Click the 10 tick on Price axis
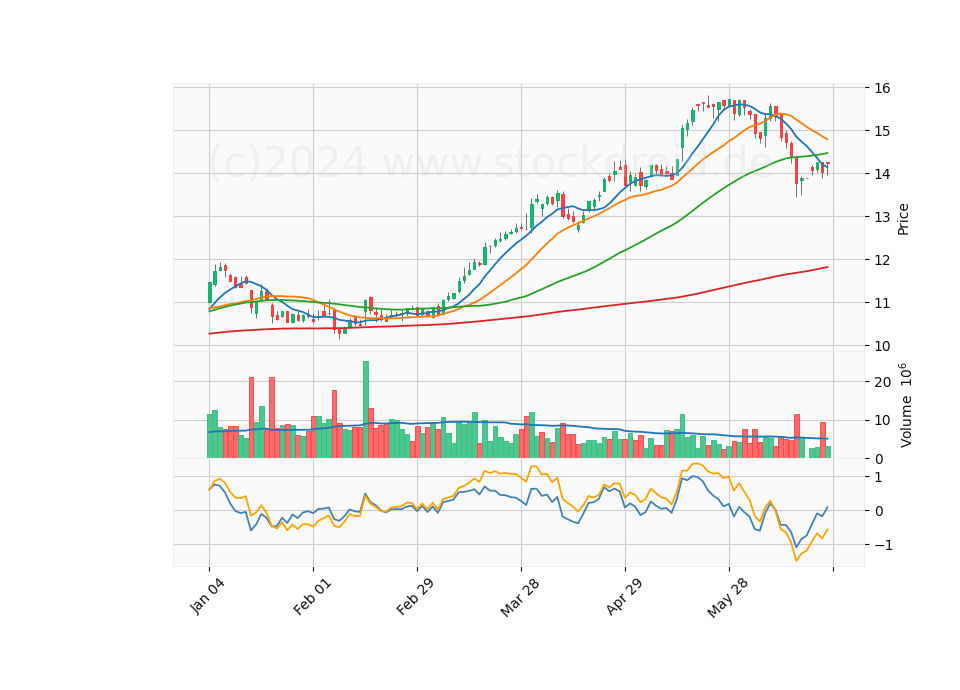 tap(882, 346)
